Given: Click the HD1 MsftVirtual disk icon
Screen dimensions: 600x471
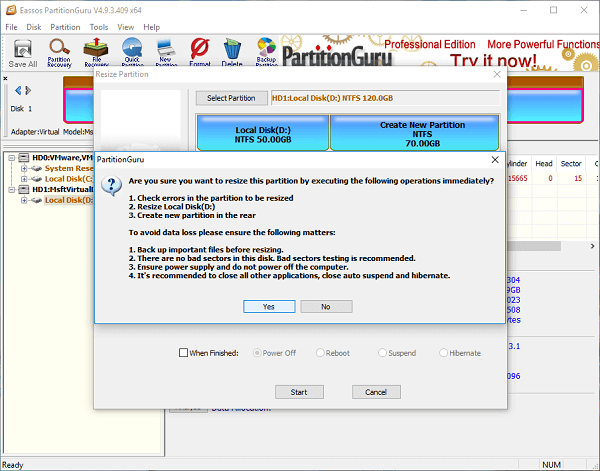Looking at the screenshot, I should 24,189.
